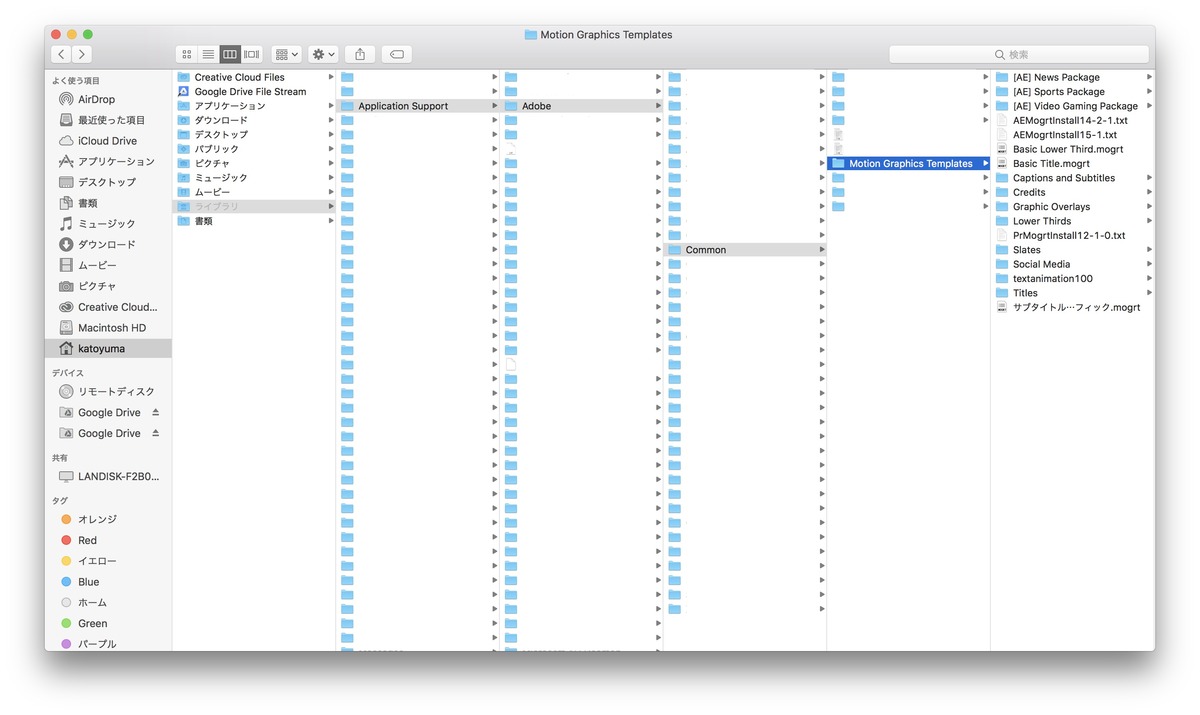Open the Creative Cloud Files folder
Viewport: 1200px width, 715px height.
pyautogui.click(x=239, y=77)
